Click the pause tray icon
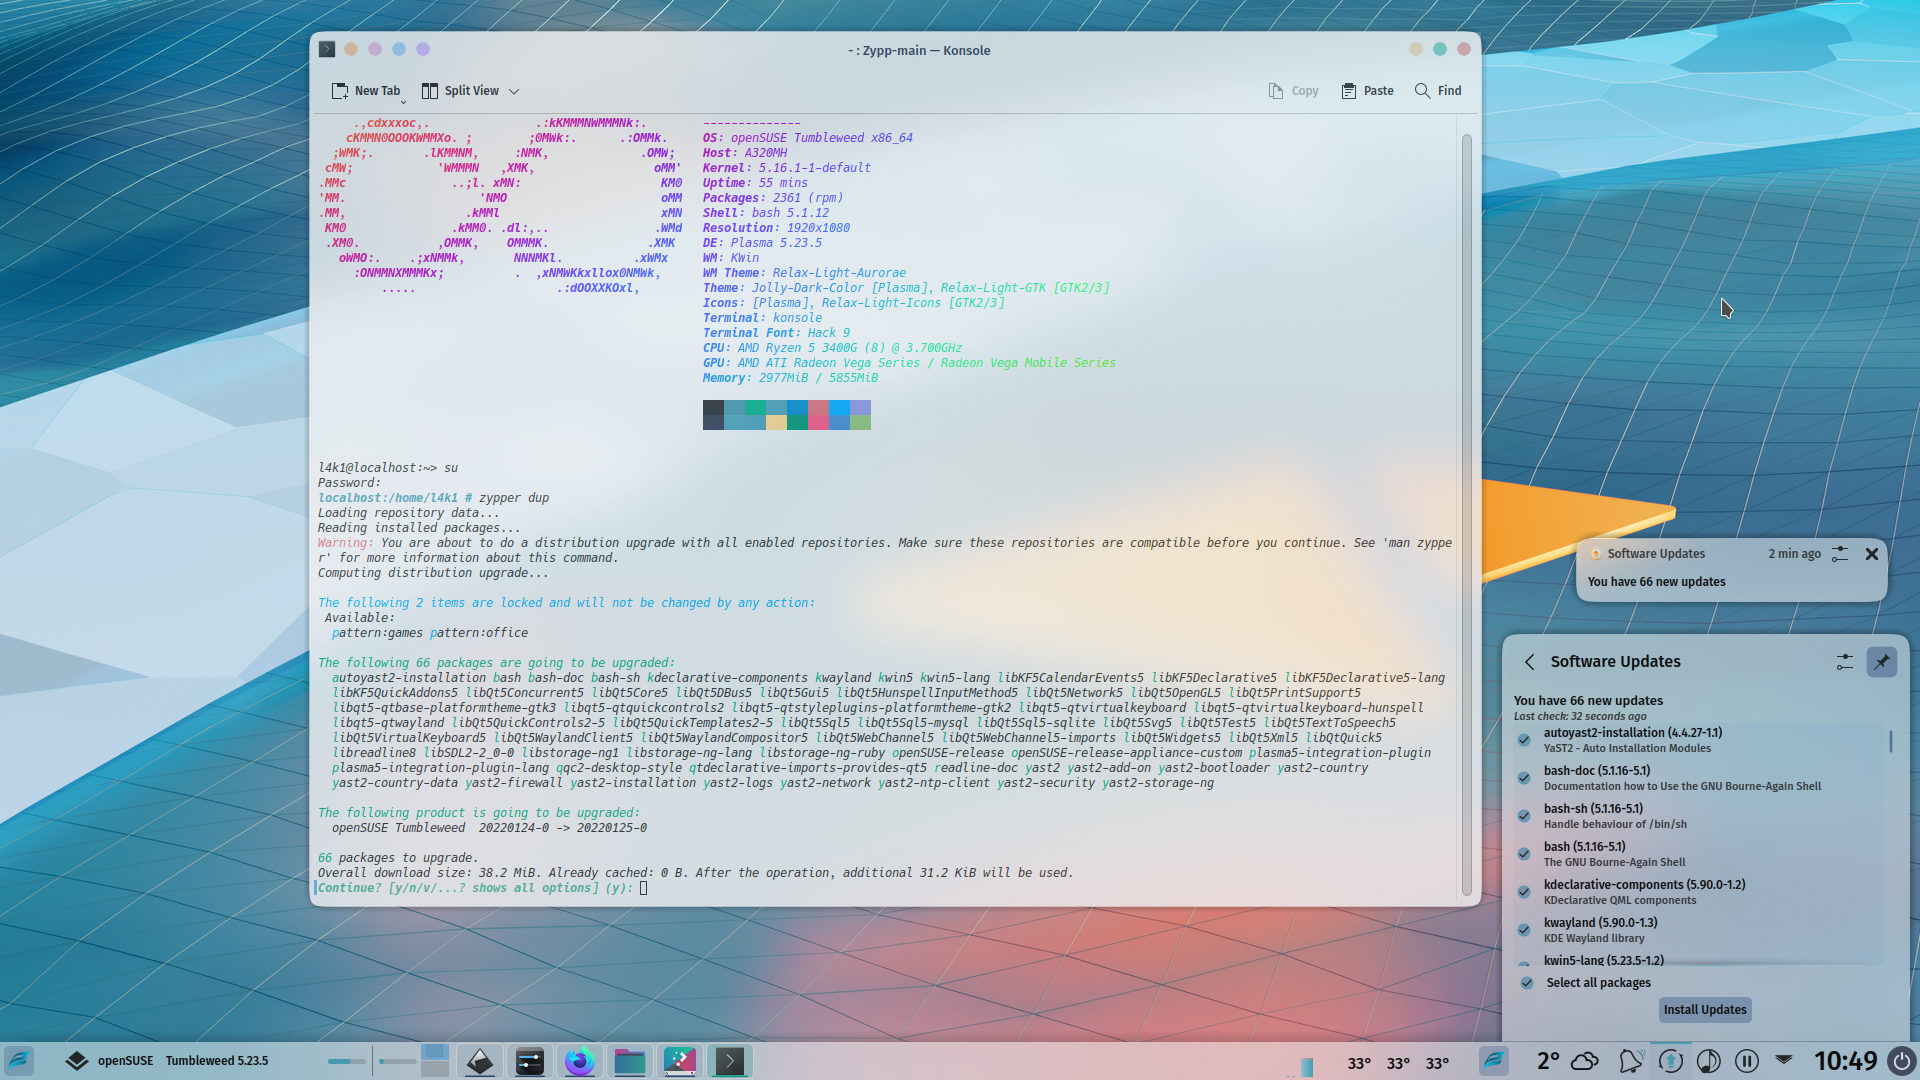The height and width of the screenshot is (1080, 1920). [1747, 1061]
